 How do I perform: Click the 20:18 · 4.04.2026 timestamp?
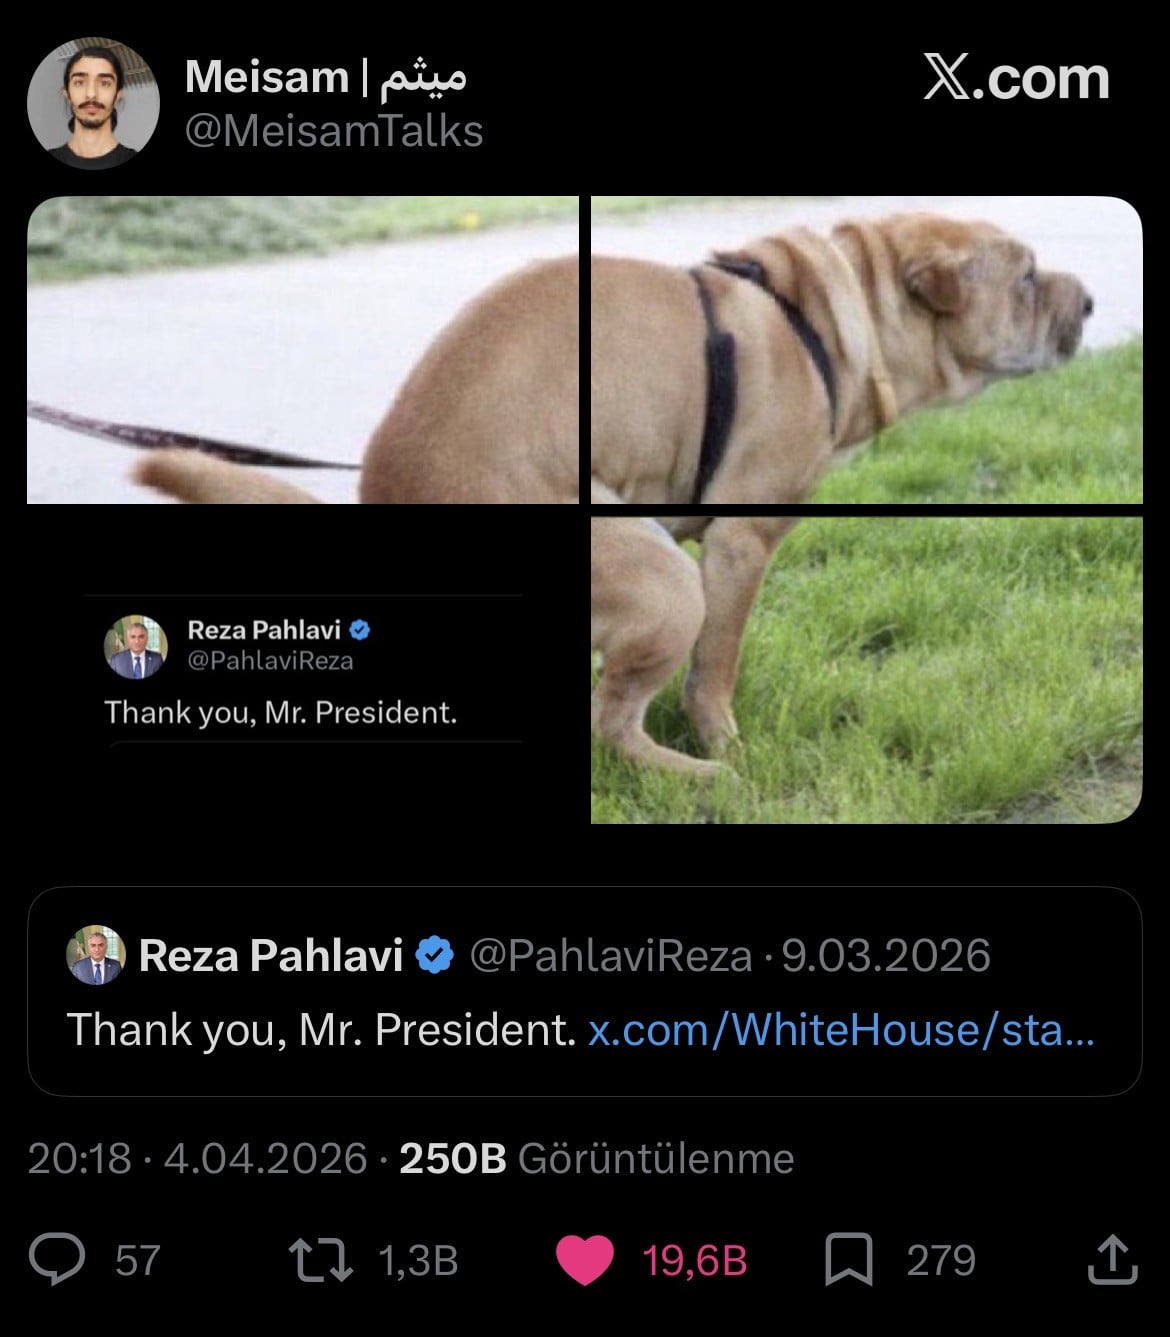197,1158
